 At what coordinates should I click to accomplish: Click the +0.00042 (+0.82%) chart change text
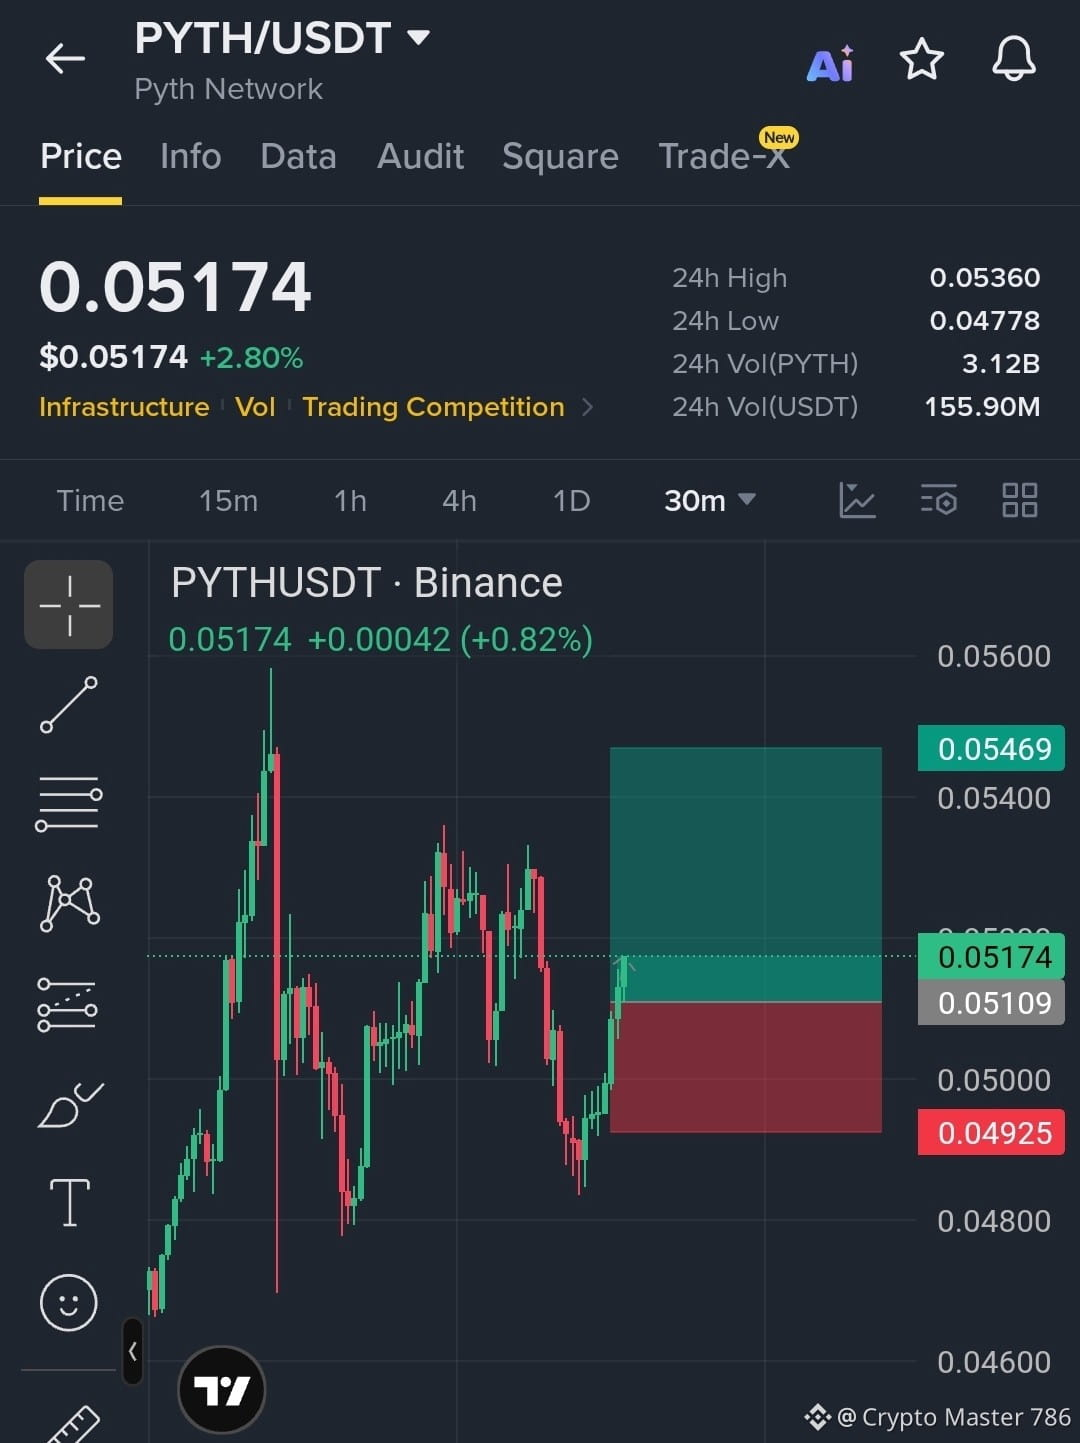pos(450,639)
